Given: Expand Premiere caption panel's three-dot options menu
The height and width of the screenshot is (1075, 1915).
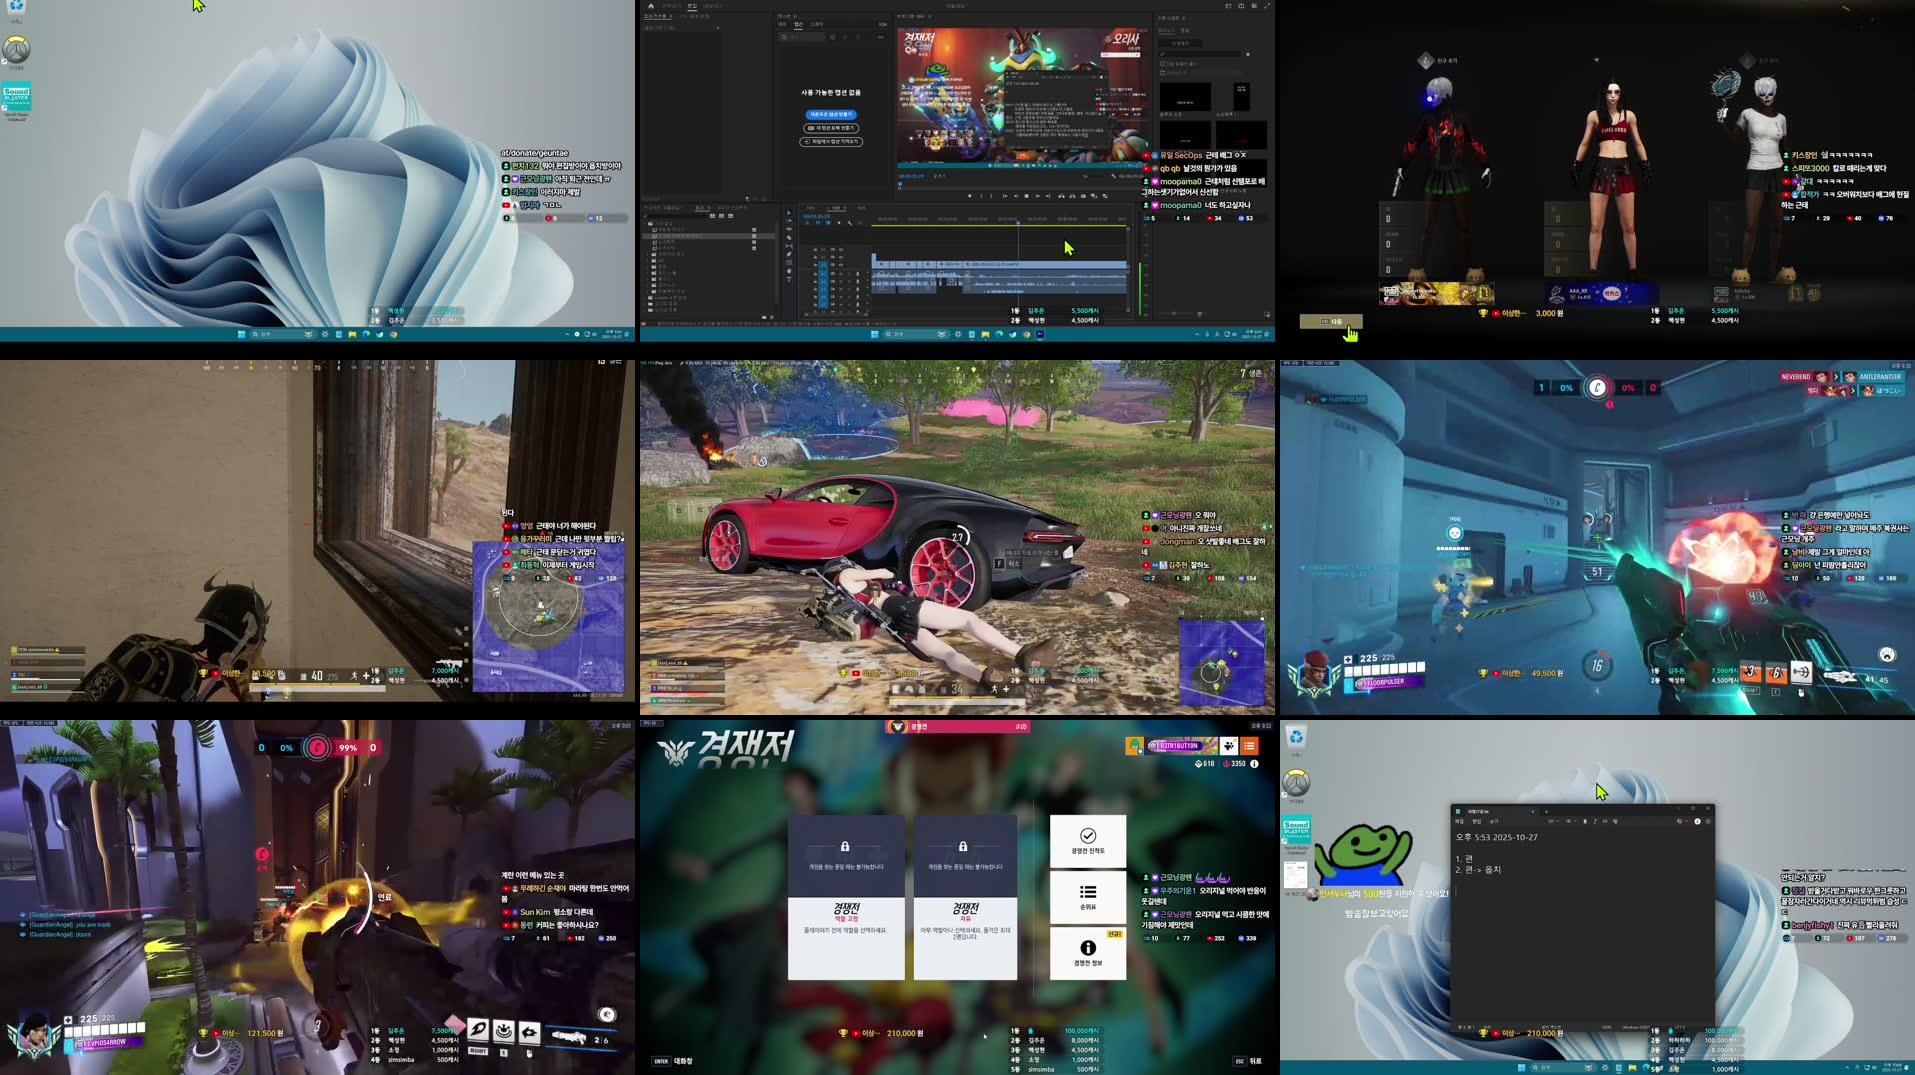Looking at the screenshot, I should pos(881,37).
